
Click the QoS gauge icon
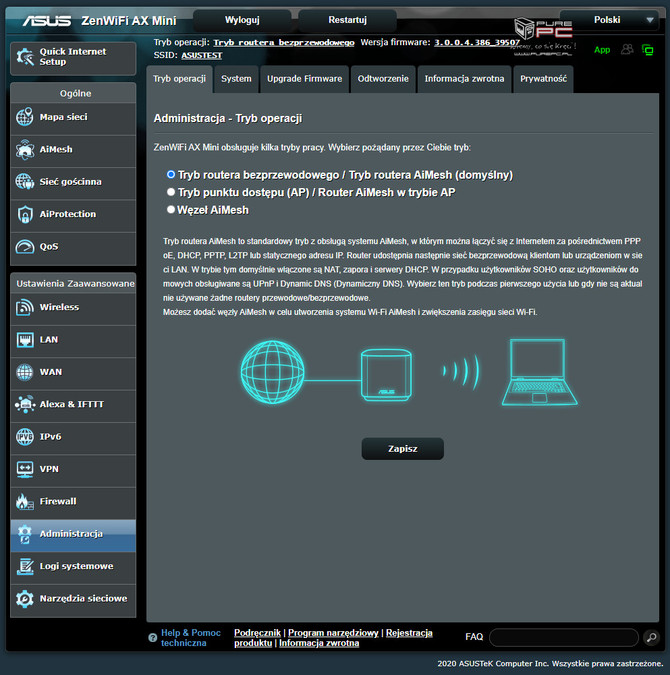(25, 247)
